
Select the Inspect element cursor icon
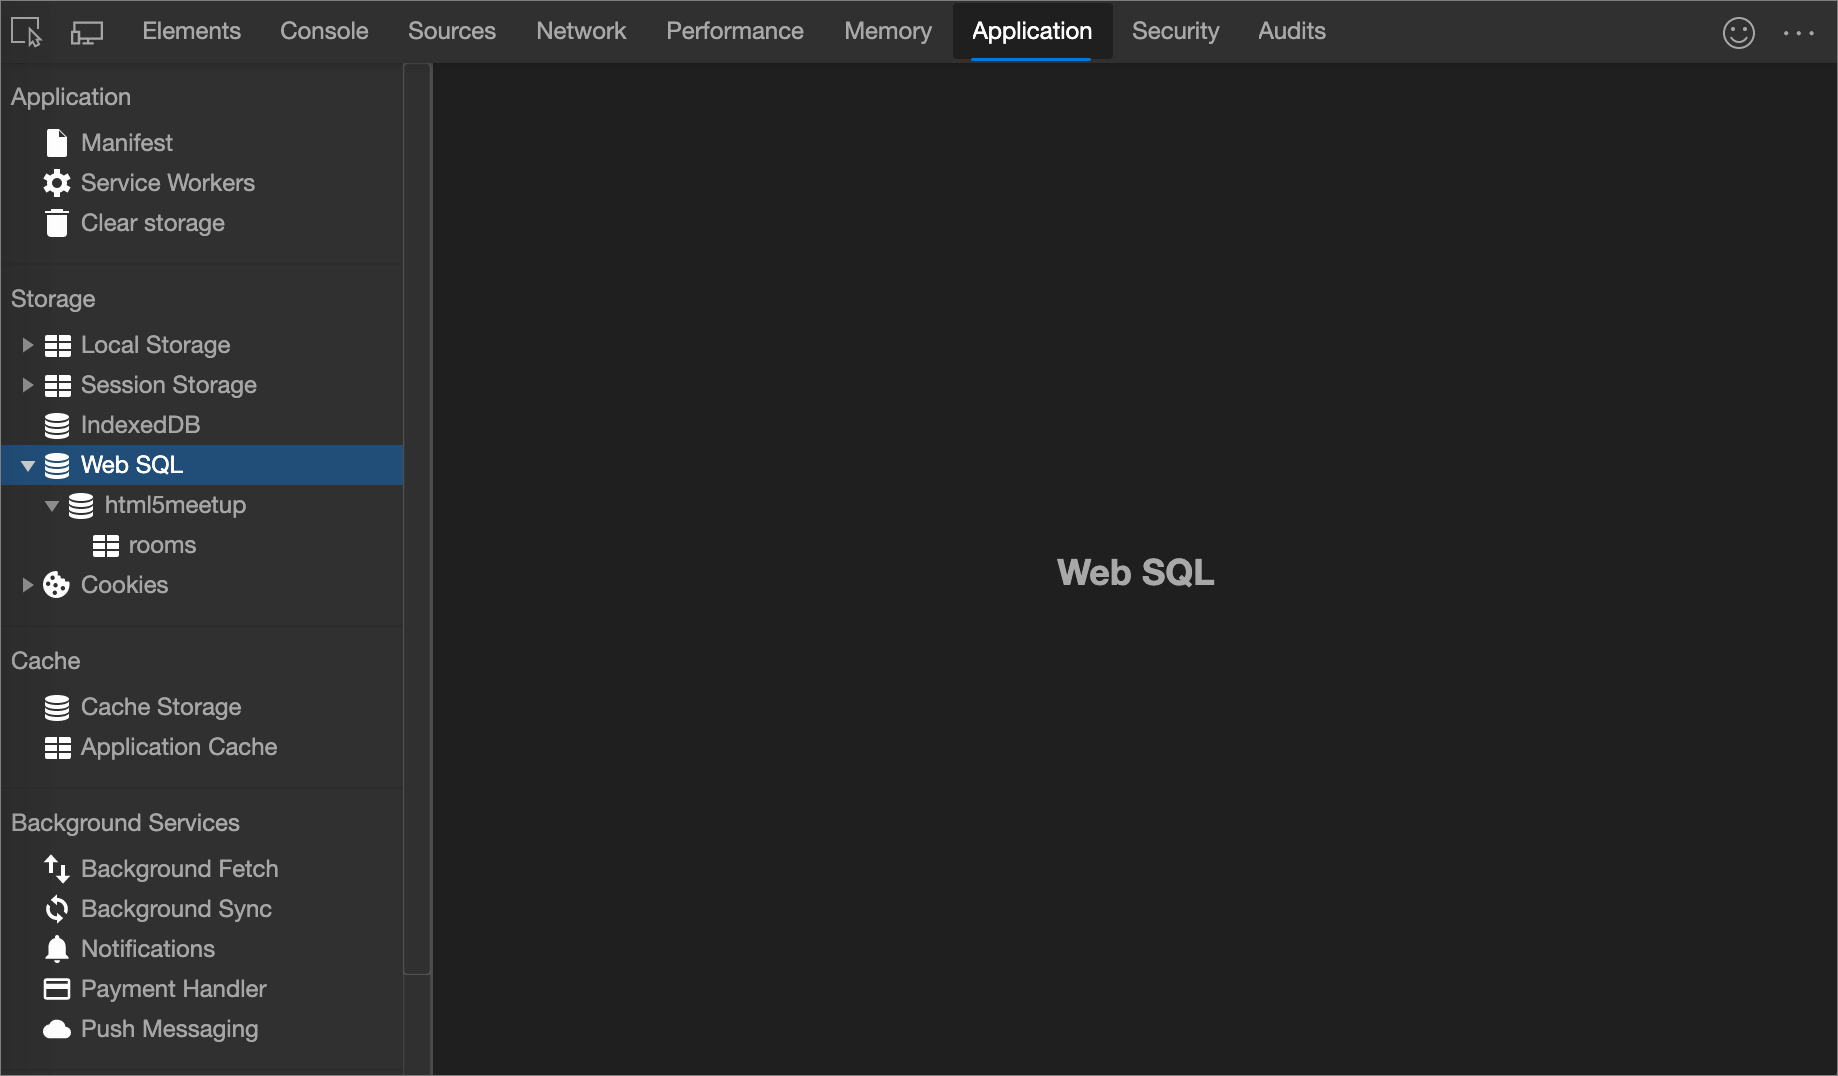pos(25,31)
